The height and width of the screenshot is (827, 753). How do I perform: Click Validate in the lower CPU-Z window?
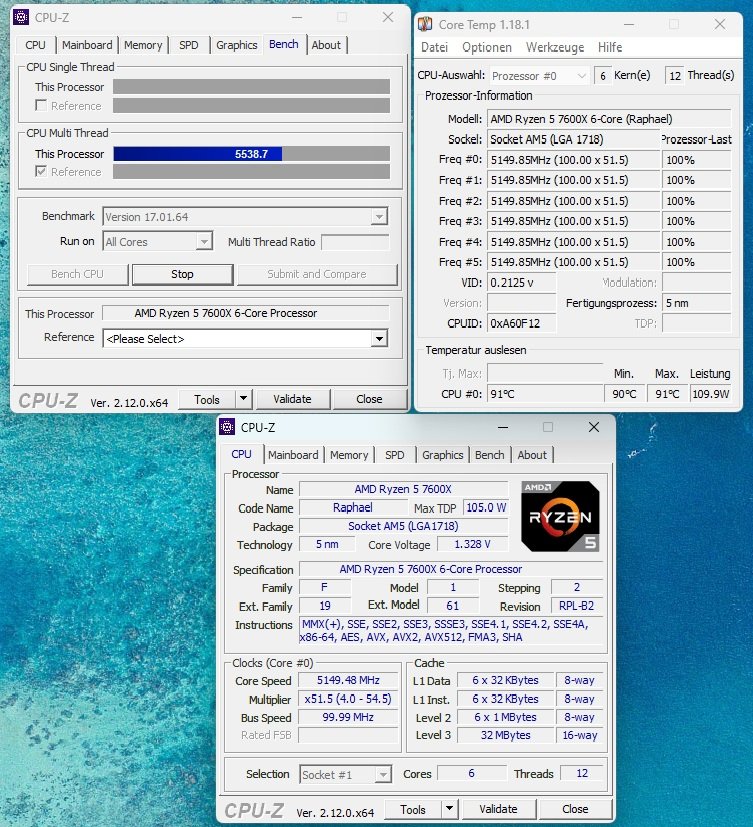click(x=498, y=809)
